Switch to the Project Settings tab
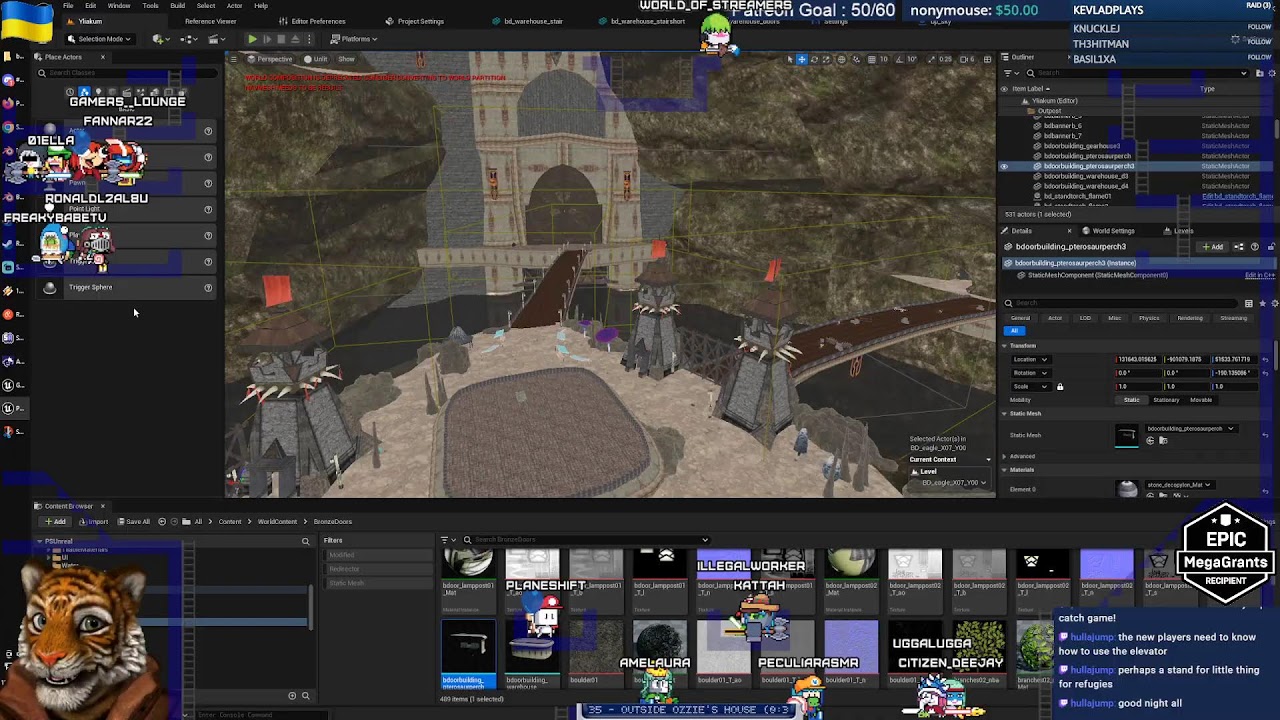This screenshot has height=720, width=1280. (414, 21)
